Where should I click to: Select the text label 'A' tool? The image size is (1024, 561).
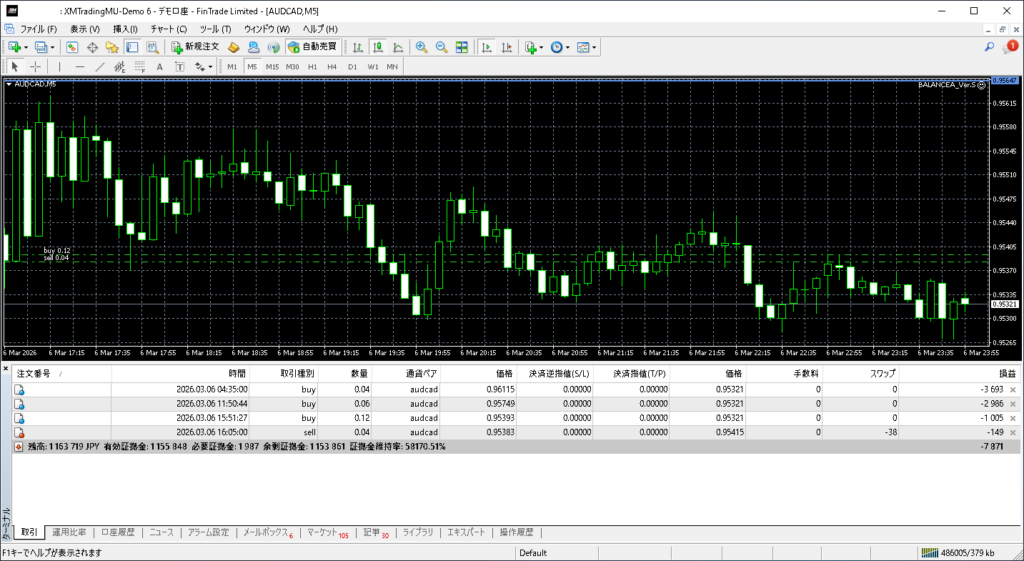(x=160, y=67)
